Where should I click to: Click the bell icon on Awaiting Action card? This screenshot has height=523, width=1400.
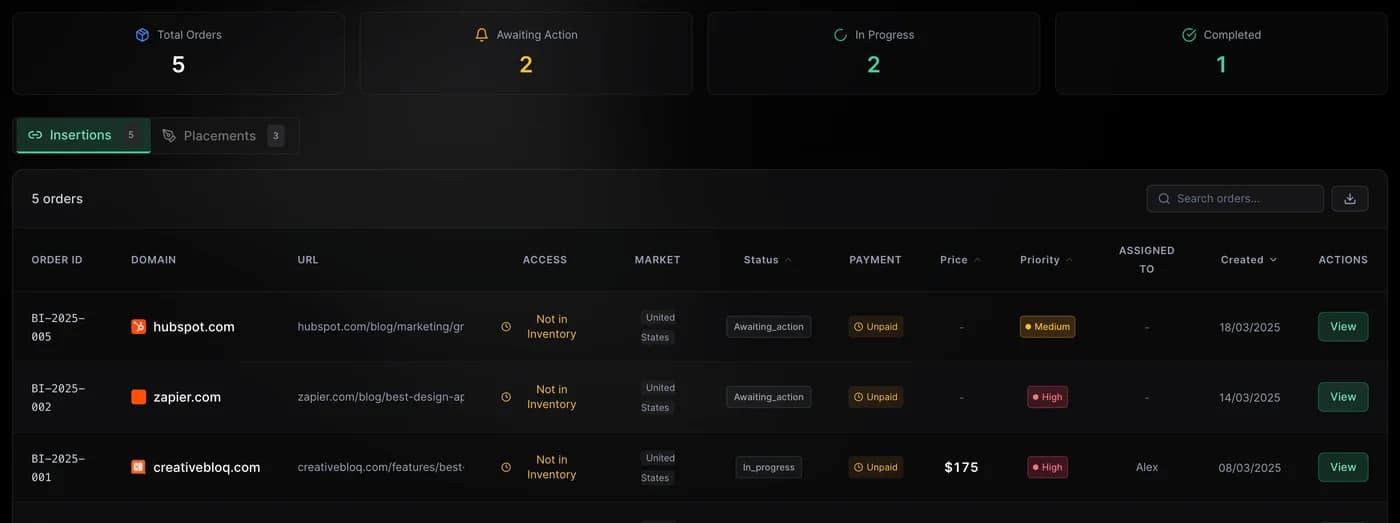tap(482, 35)
